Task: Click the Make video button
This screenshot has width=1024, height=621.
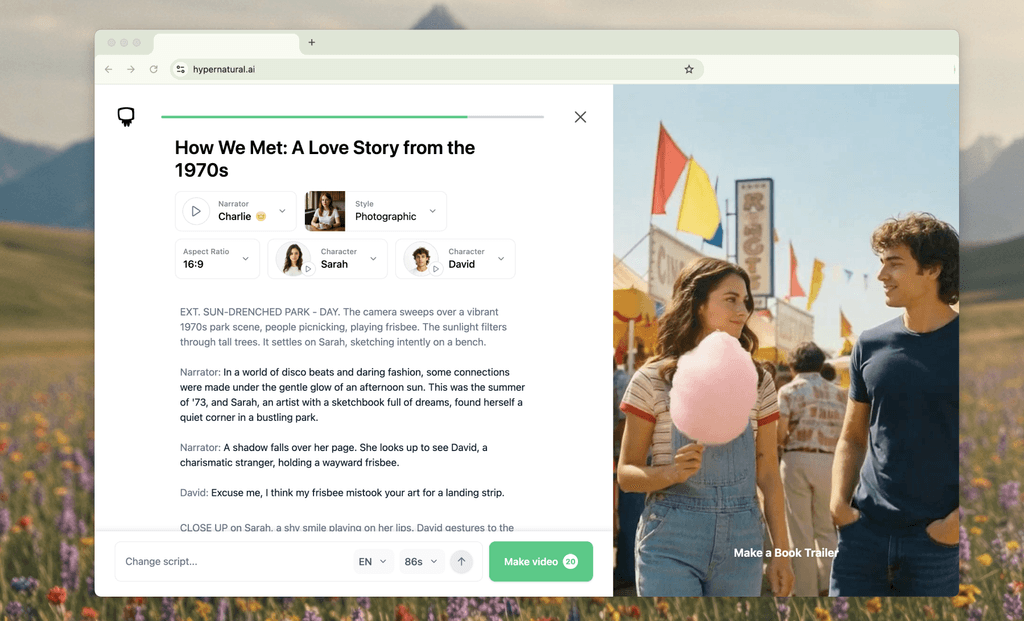Action: pos(540,562)
